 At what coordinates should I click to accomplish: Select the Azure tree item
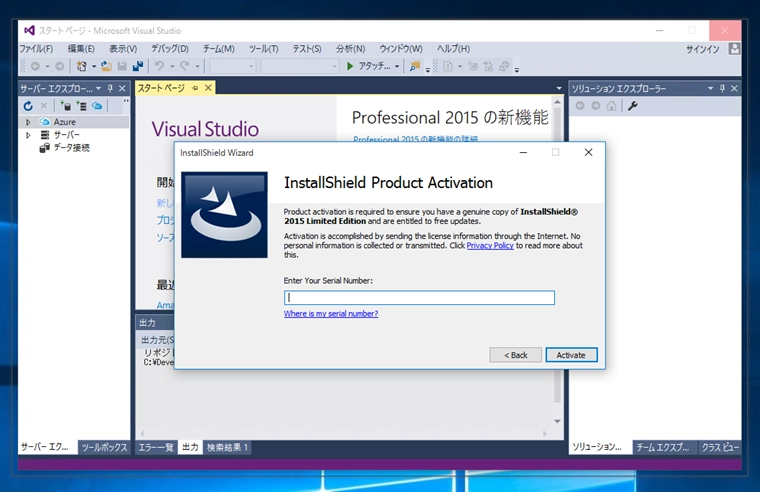[64, 122]
